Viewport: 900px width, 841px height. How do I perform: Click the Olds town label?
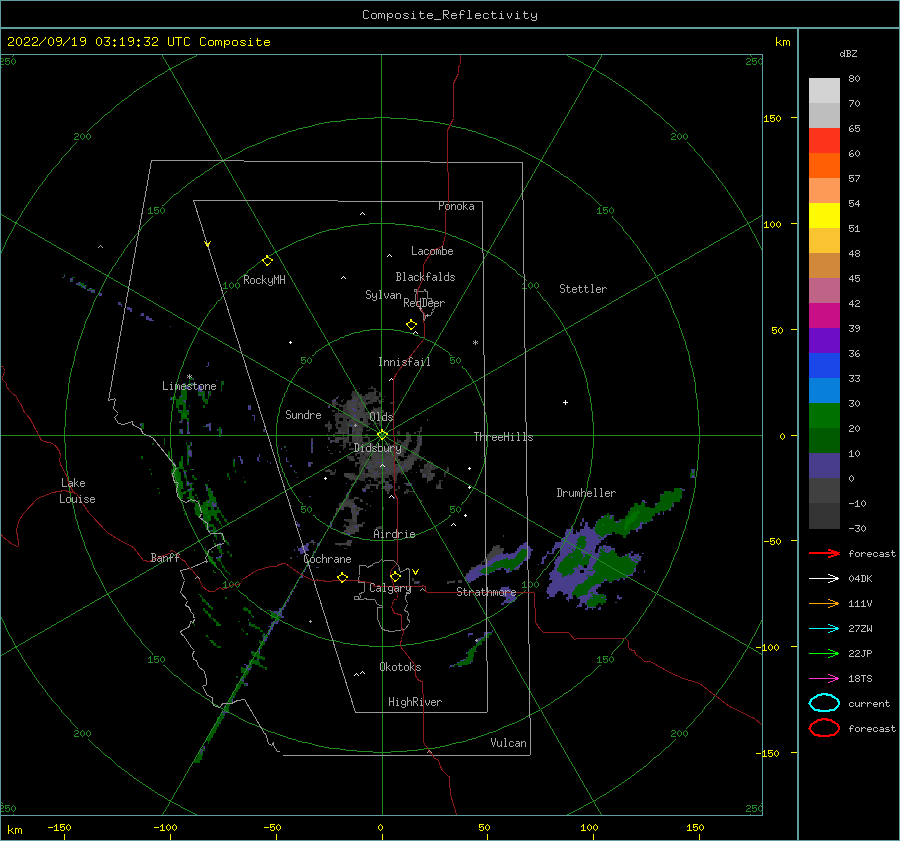tap(381, 417)
